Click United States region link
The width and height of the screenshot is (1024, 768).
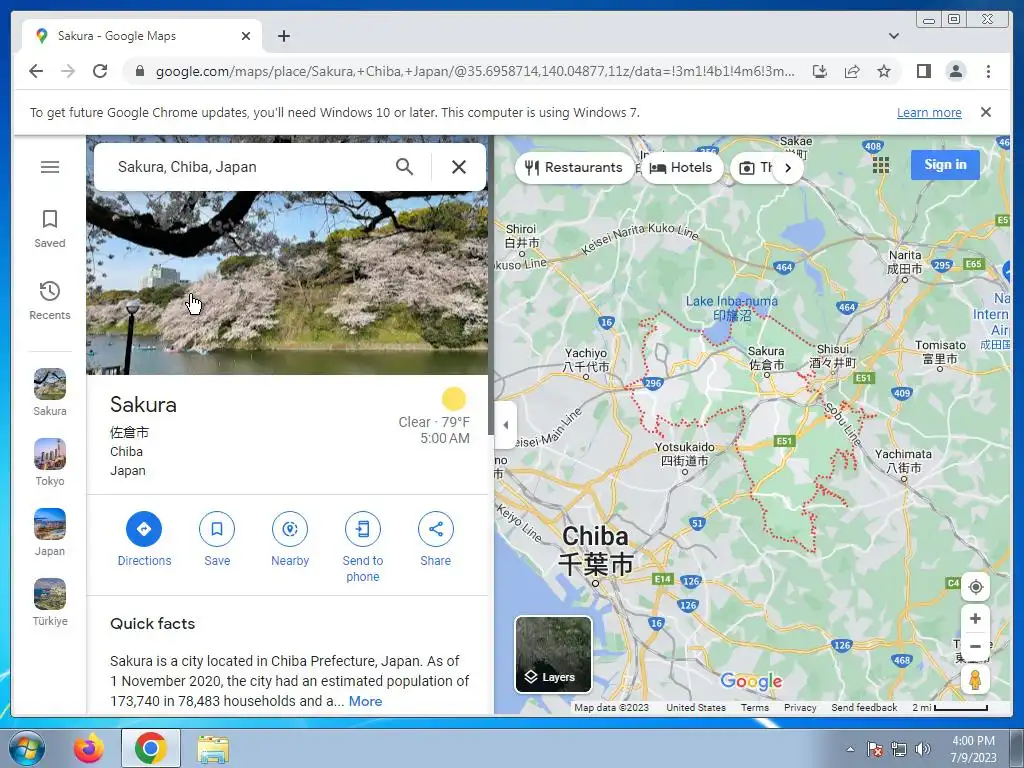(696, 708)
